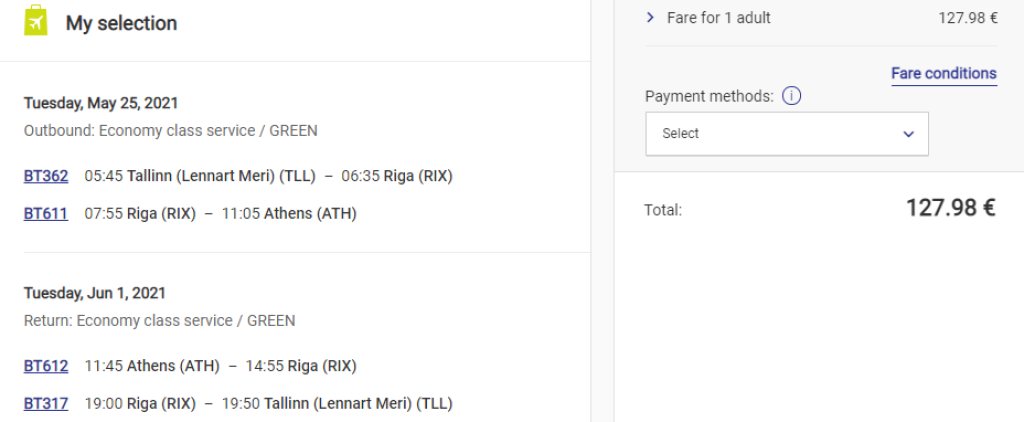This screenshot has height=422, width=1024.
Task: Select the Tuesday, Jun 1, 2021 date heading
Action: point(95,293)
